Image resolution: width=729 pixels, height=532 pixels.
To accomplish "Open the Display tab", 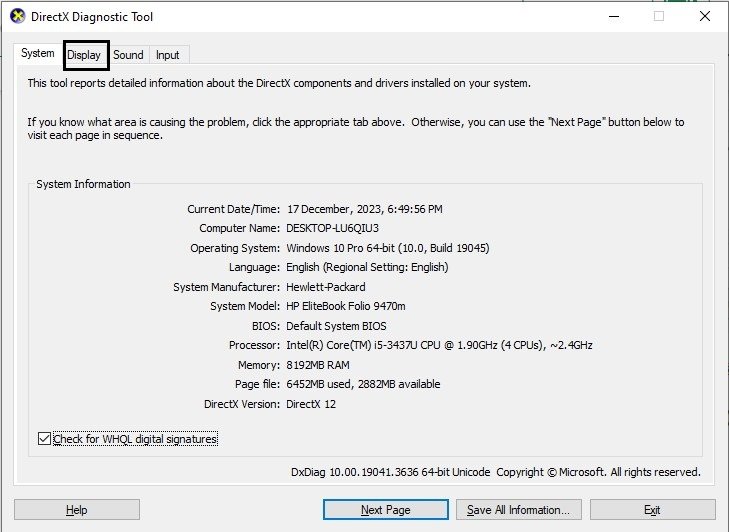I will pyautogui.click(x=84, y=55).
